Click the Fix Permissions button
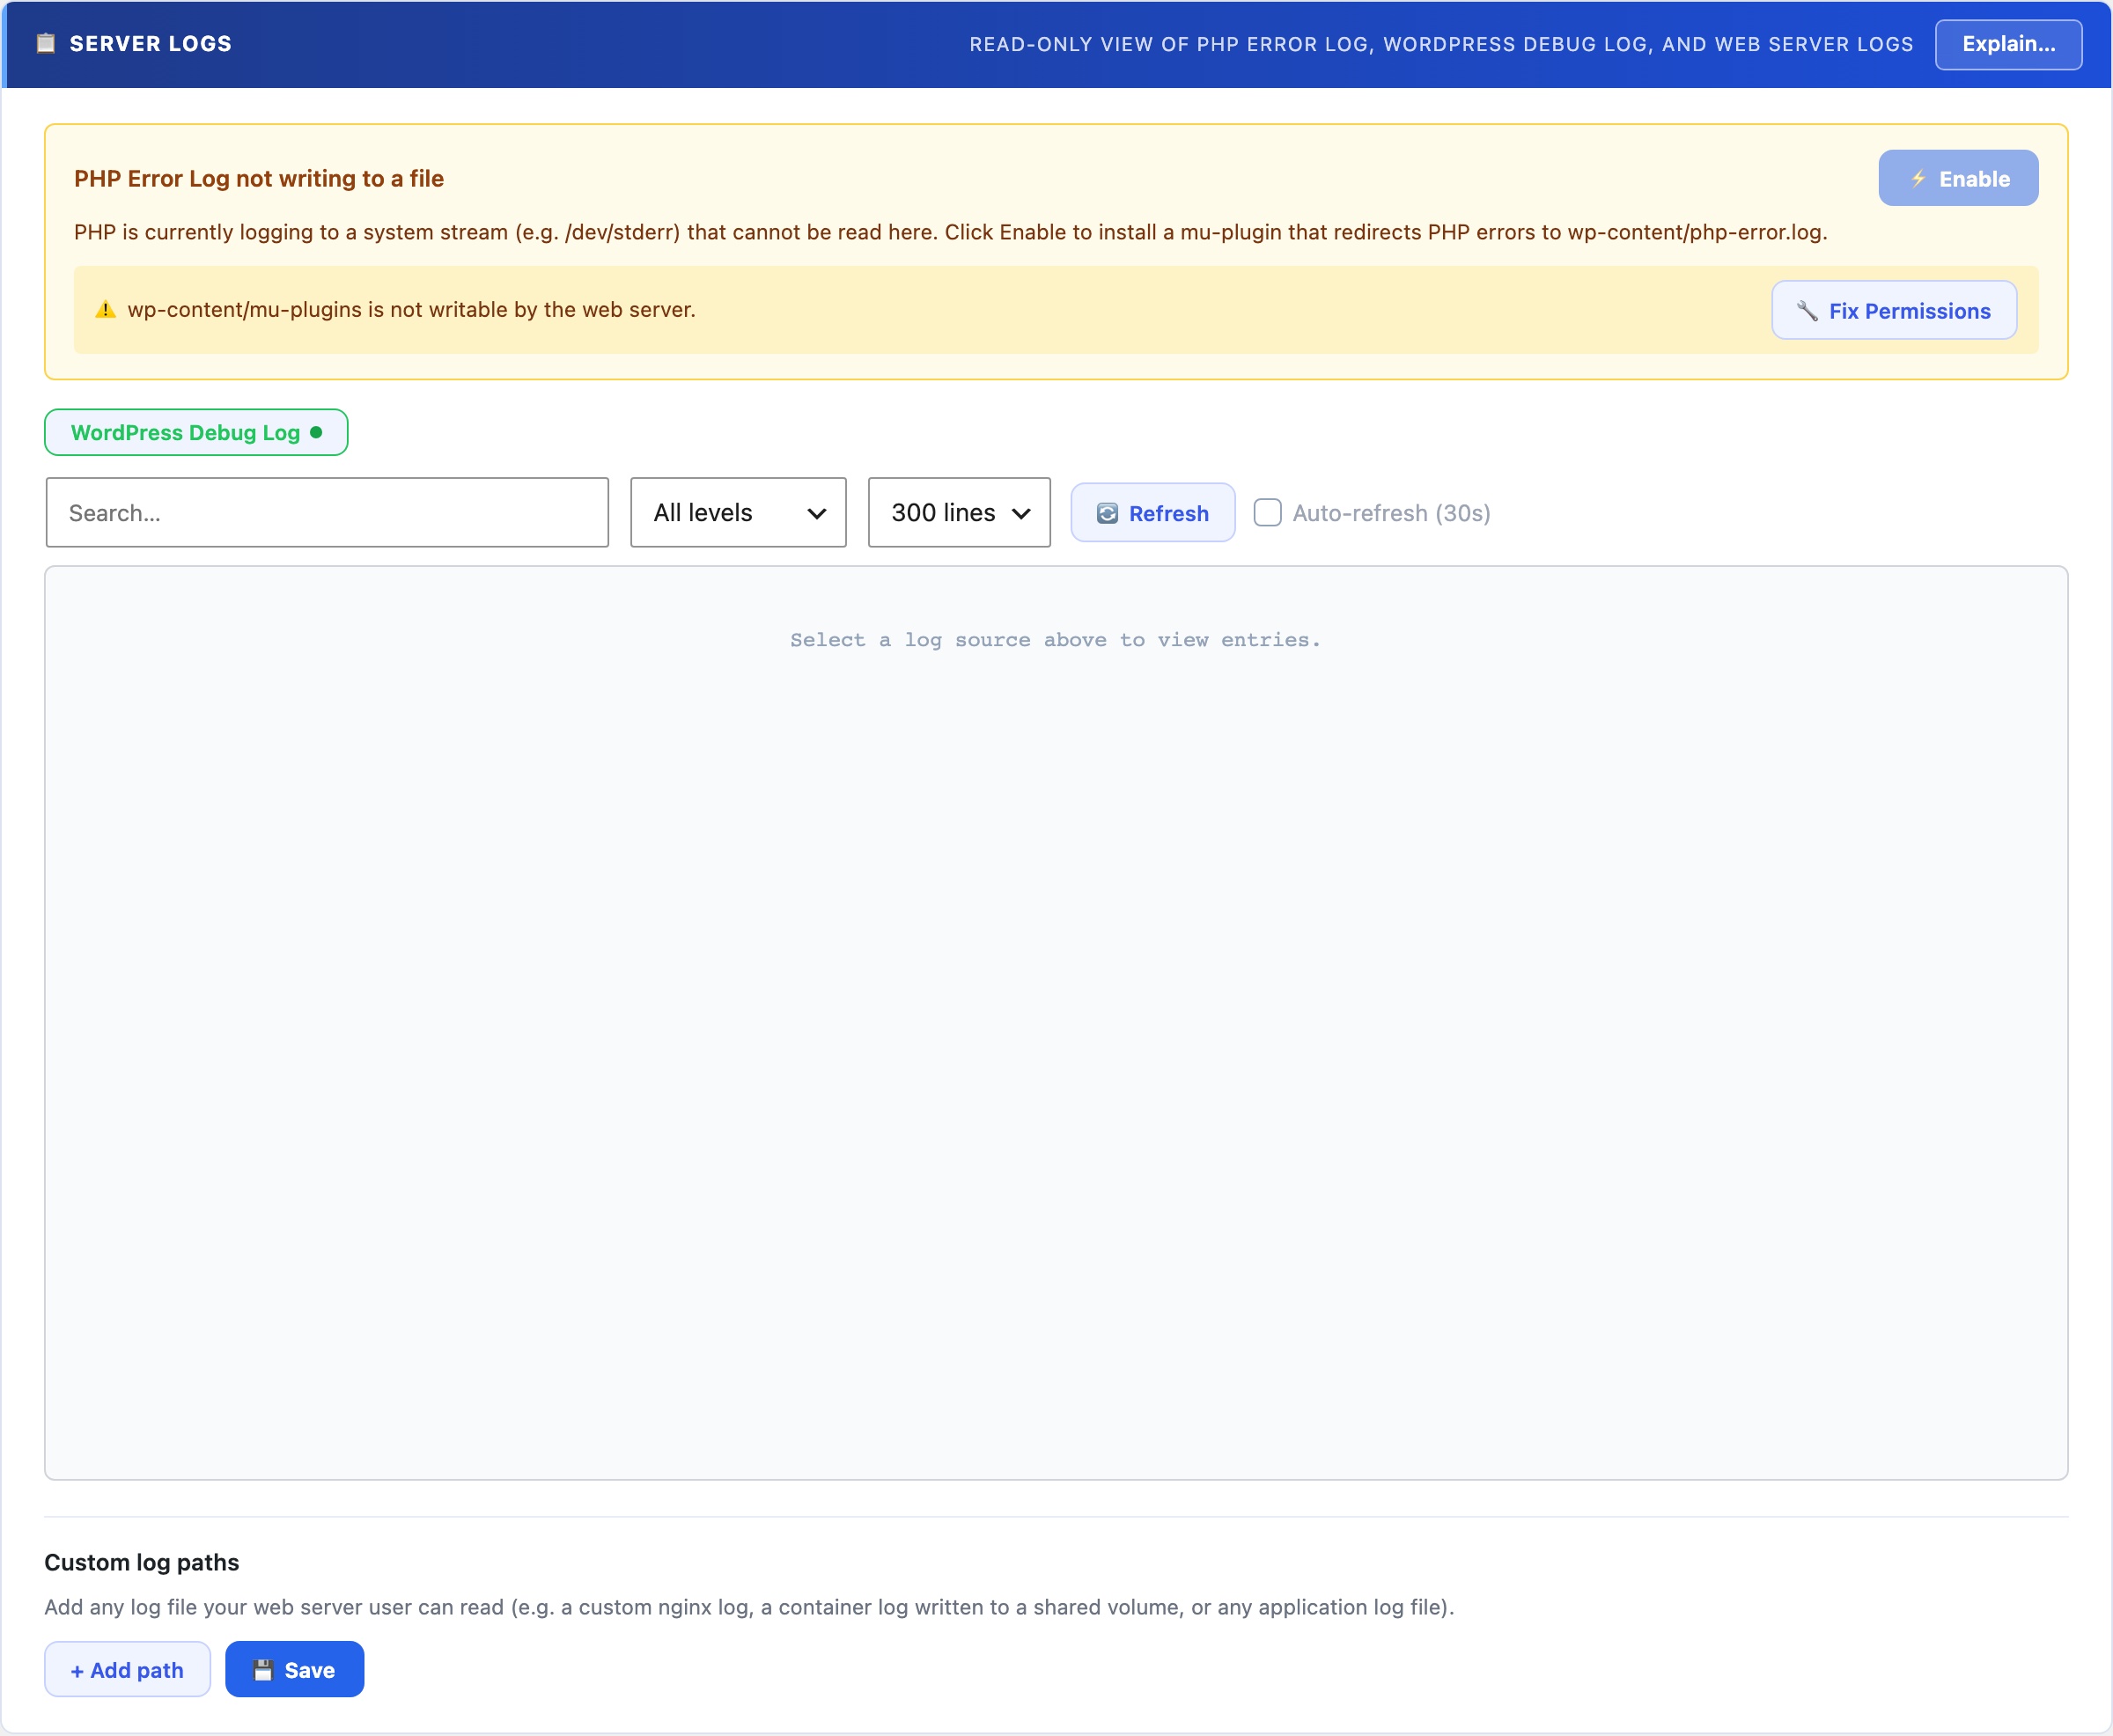Screen dimensions: 2113x1736 pos(1894,310)
